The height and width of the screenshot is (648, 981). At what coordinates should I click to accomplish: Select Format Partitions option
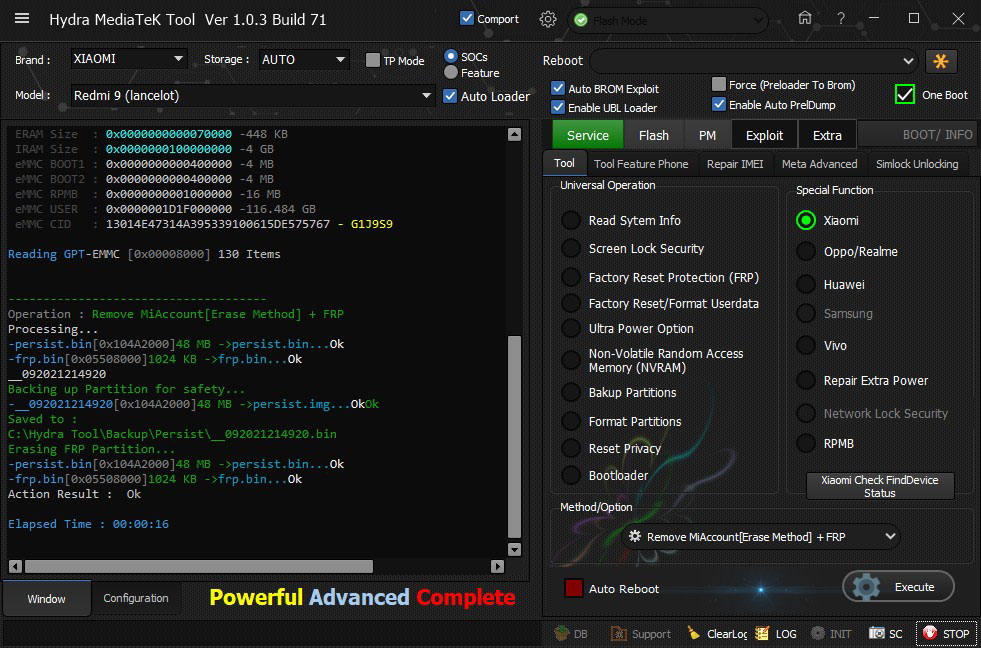[x=571, y=421]
